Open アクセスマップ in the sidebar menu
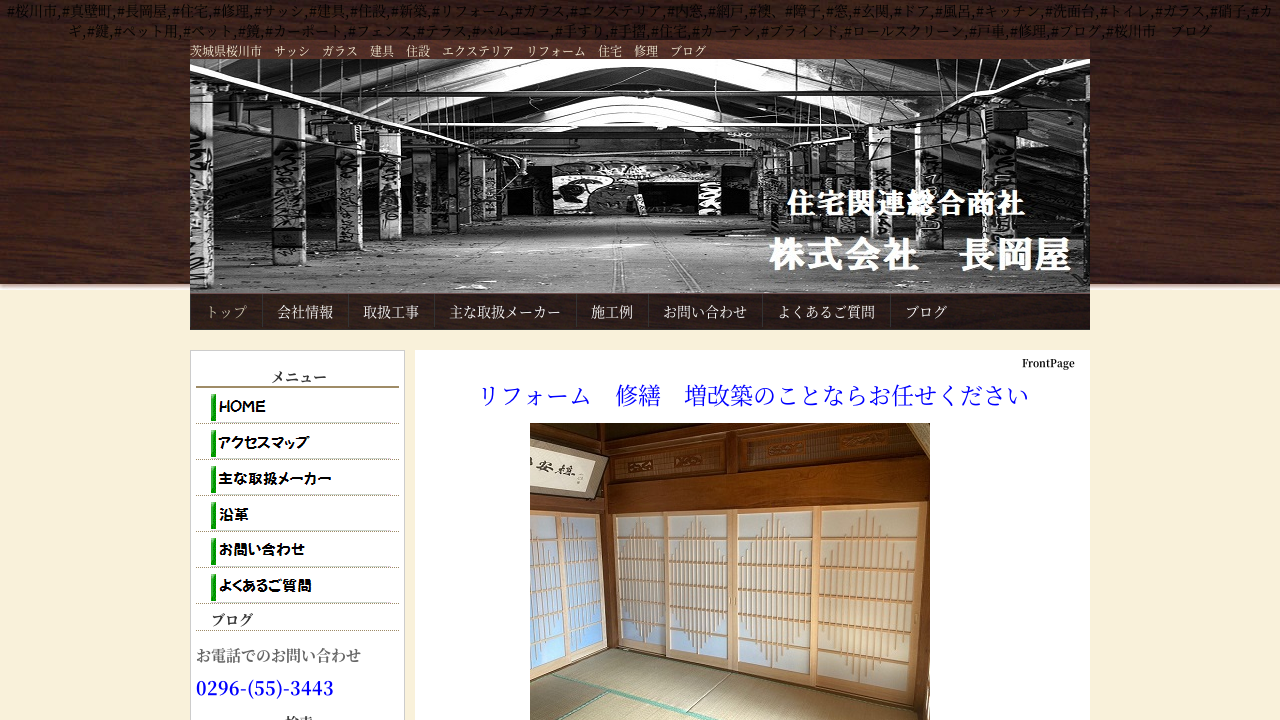Image resolution: width=1280 pixels, height=720 pixels. pyautogui.click(x=263, y=443)
